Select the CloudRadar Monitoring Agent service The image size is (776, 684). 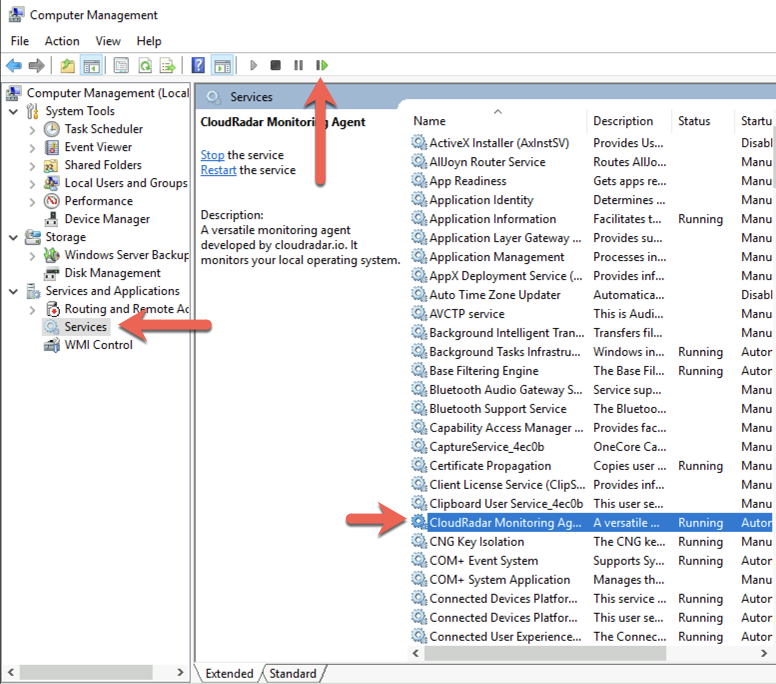(x=505, y=523)
